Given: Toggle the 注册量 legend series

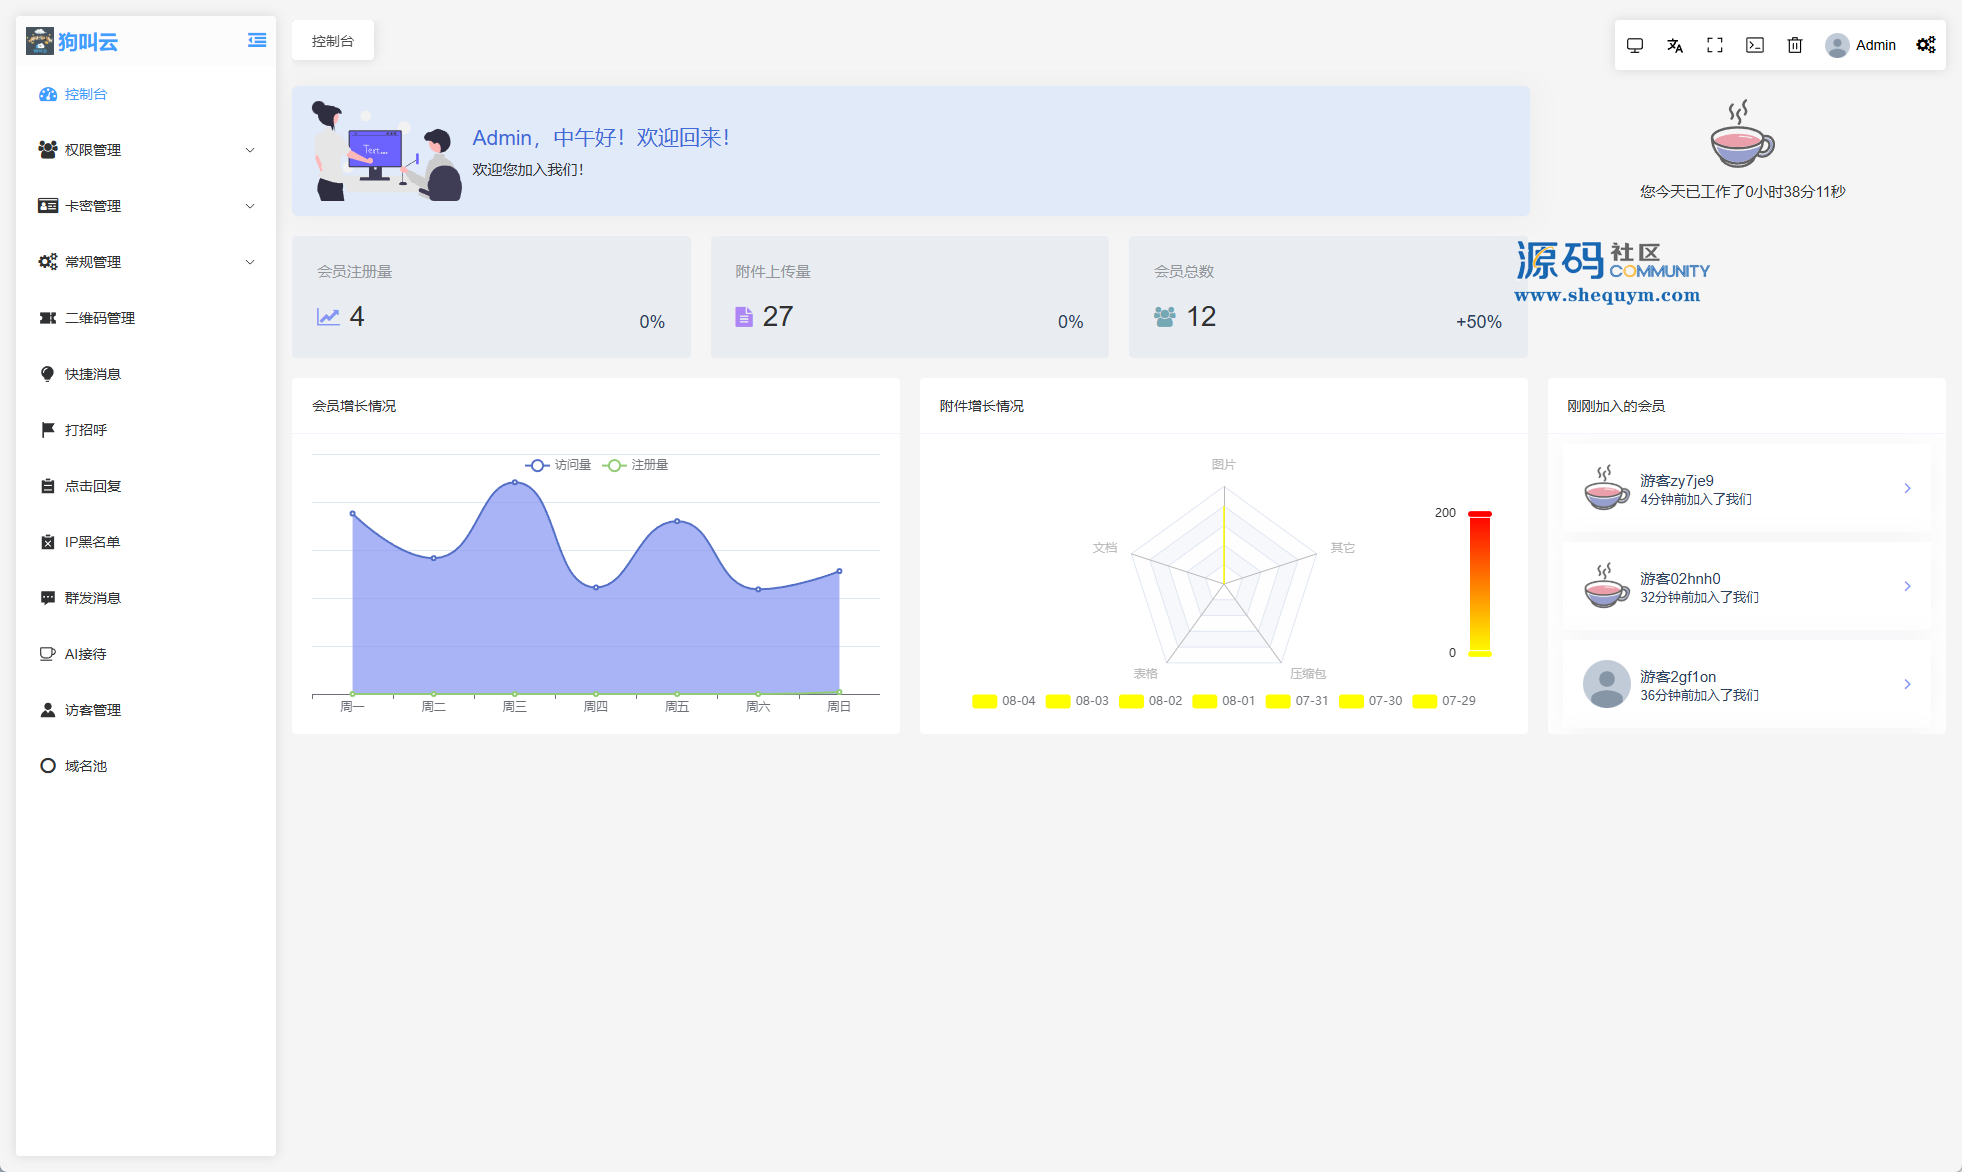Looking at the screenshot, I should (x=636, y=465).
